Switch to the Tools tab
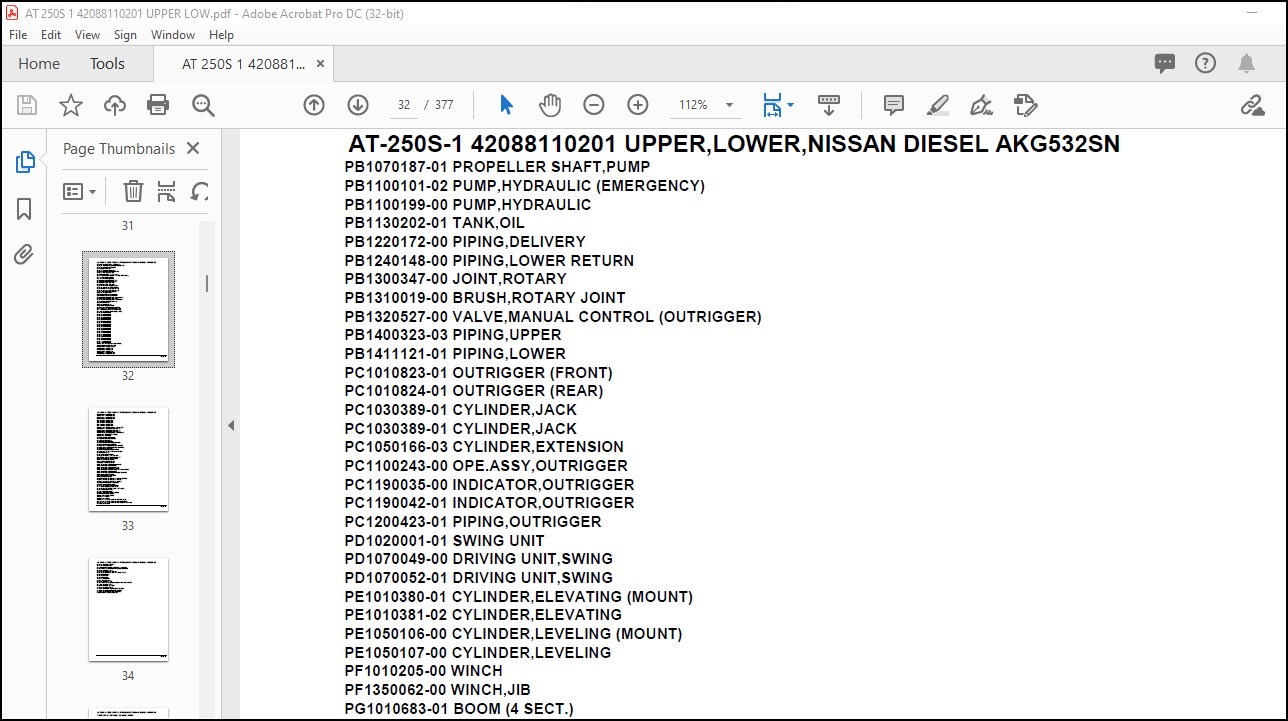The image size is (1288, 721). [x=107, y=64]
